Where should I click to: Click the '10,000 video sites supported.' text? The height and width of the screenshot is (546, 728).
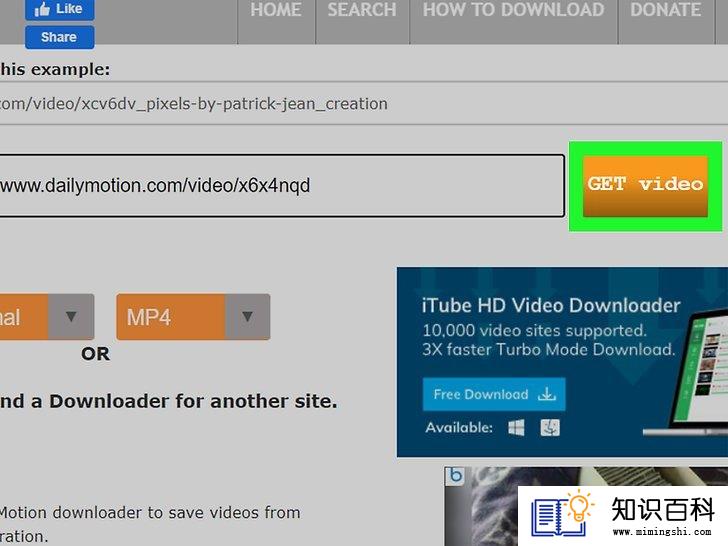point(534,331)
